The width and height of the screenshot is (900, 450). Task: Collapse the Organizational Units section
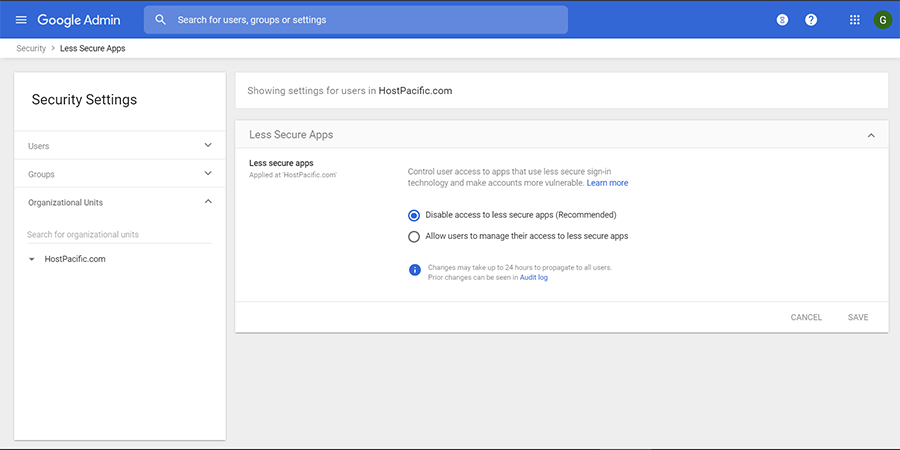(120, 202)
